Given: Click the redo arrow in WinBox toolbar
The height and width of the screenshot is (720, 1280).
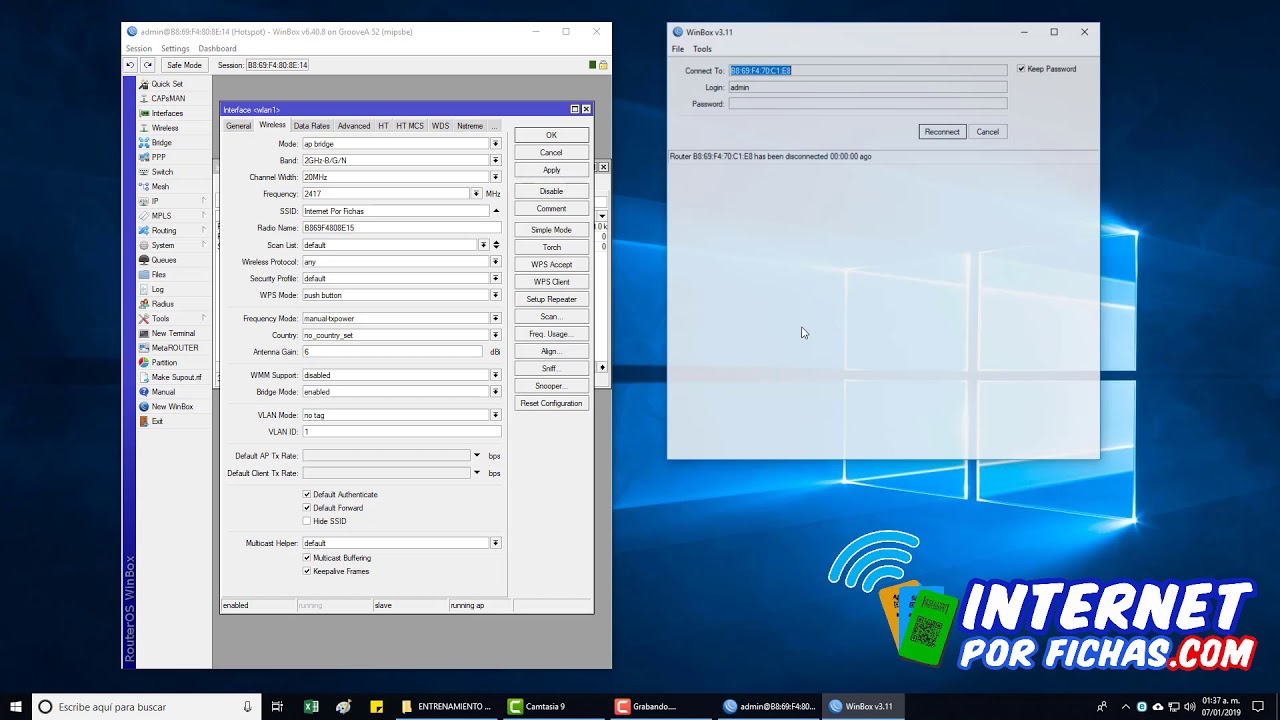Looking at the screenshot, I should pos(148,65).
